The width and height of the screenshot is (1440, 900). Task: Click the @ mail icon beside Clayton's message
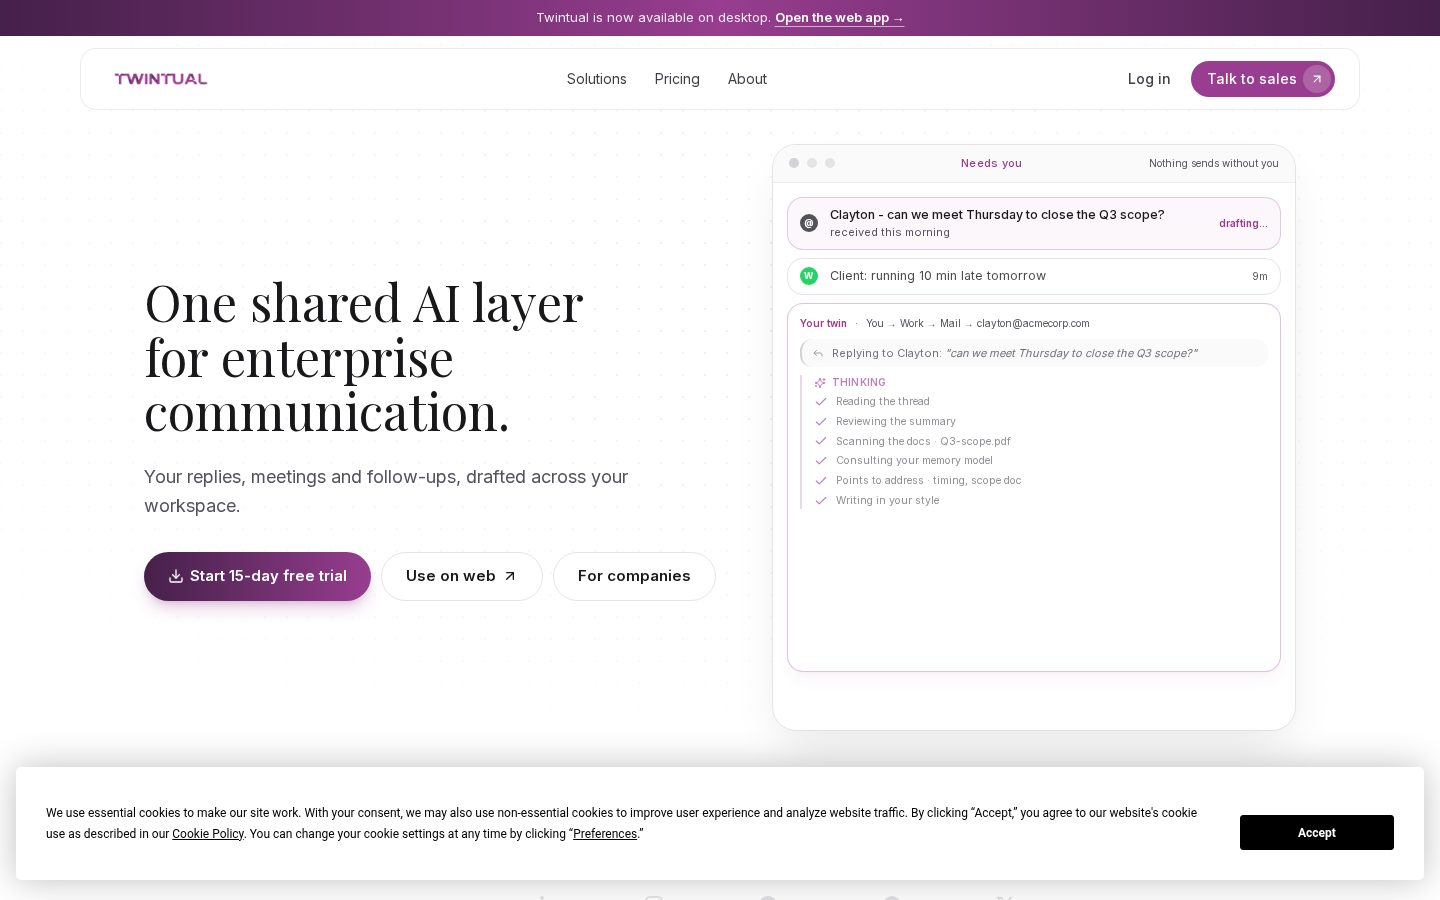point(809,223)
